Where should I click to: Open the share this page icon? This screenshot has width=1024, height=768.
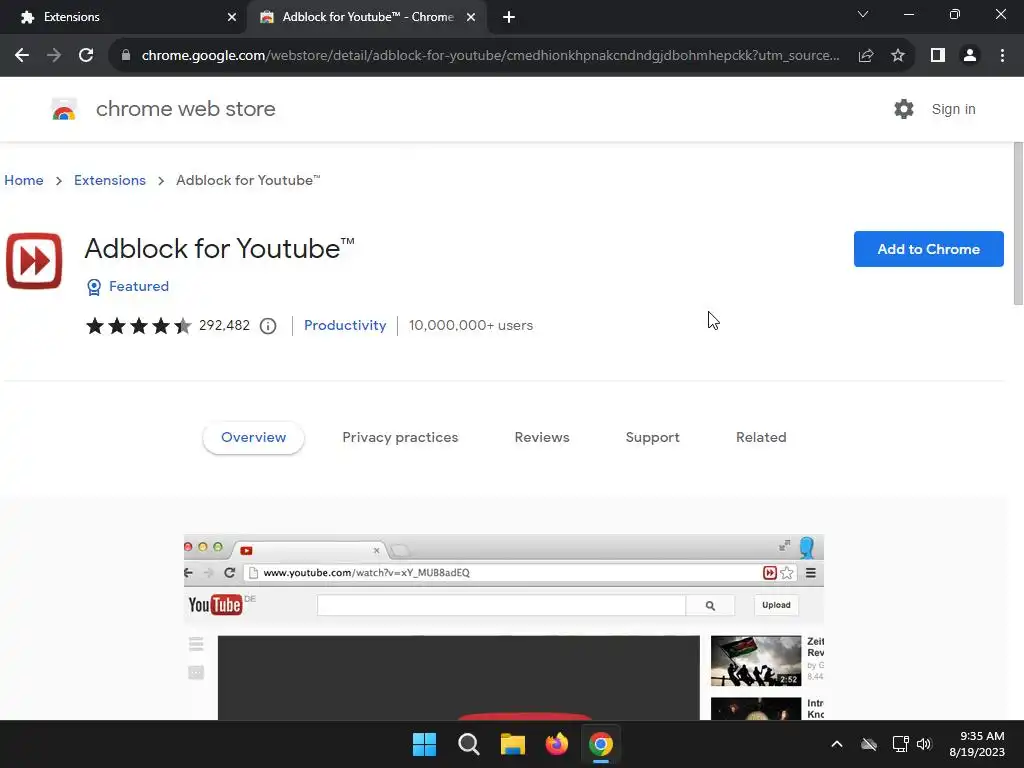click(x=866, y=56)
